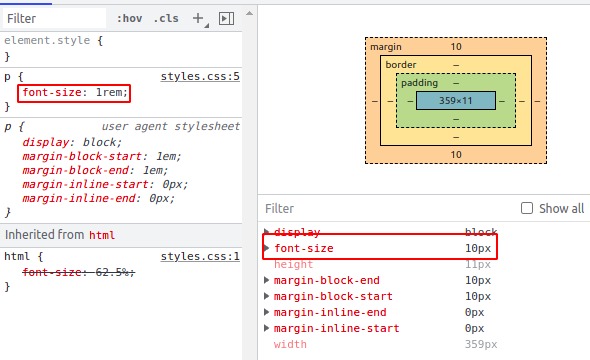Screen dimensions: 590x360
Task: Click the html link in Inherited from
Action: point(102,235)
